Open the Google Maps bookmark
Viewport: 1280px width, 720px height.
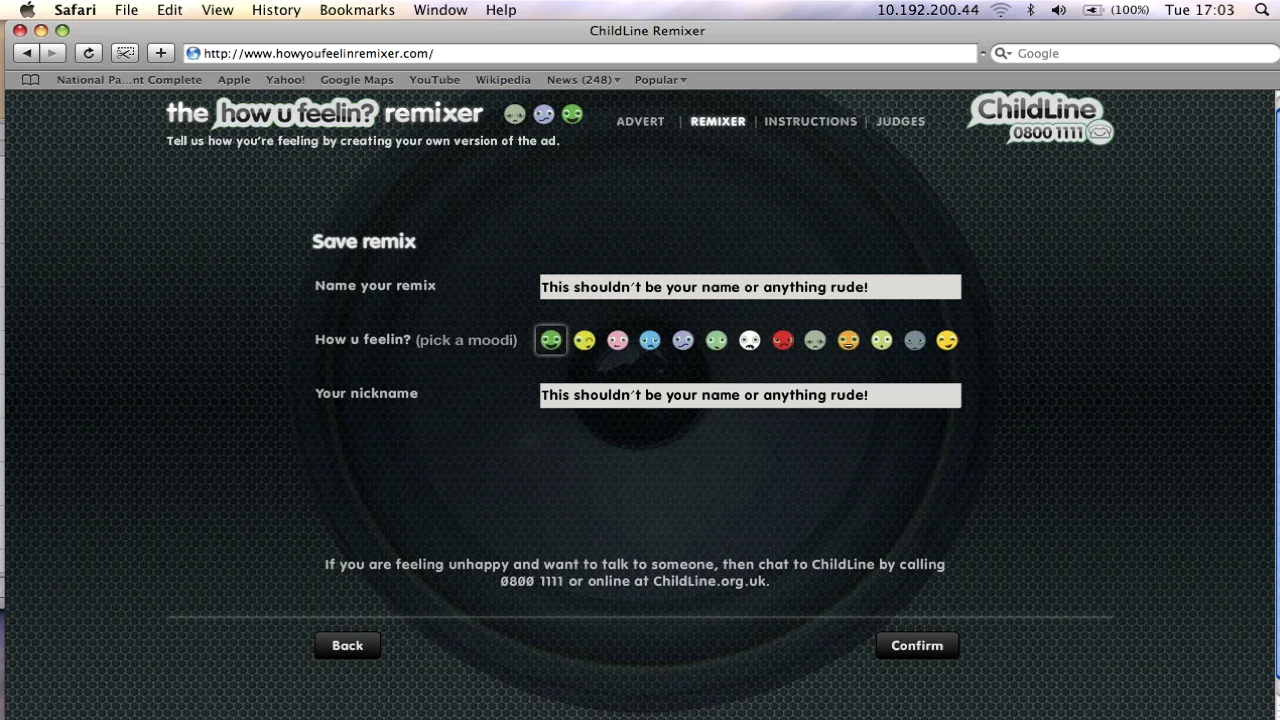tap(357, 80)
